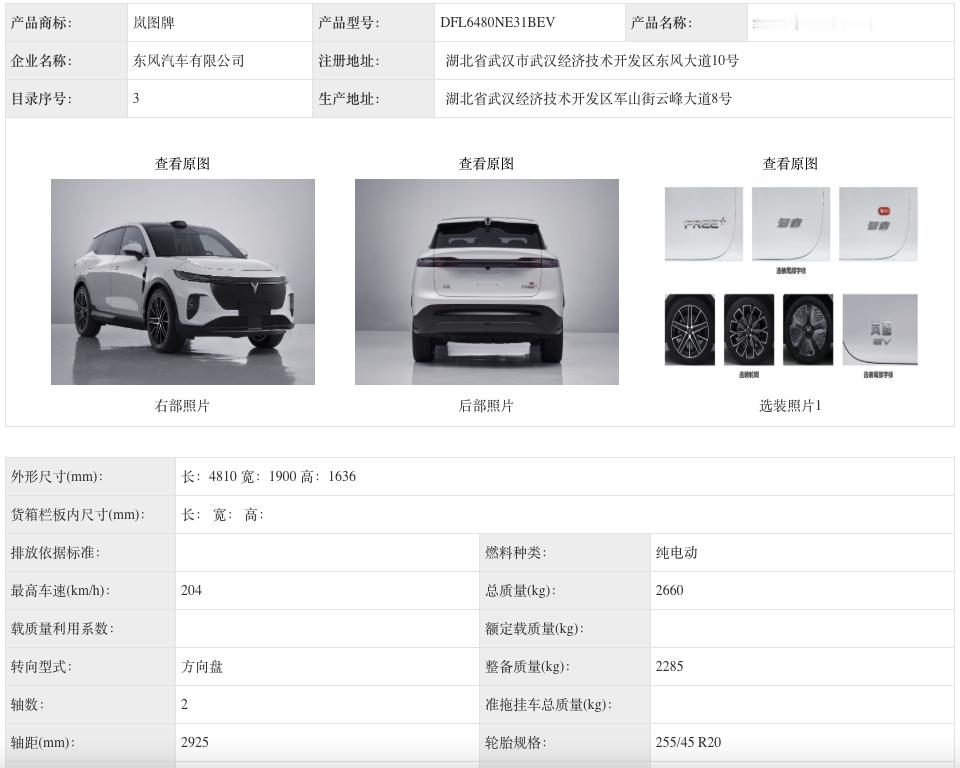Click the 载质量利用系数 label
This screenshot has height=768, width=960.
[62, 628]
